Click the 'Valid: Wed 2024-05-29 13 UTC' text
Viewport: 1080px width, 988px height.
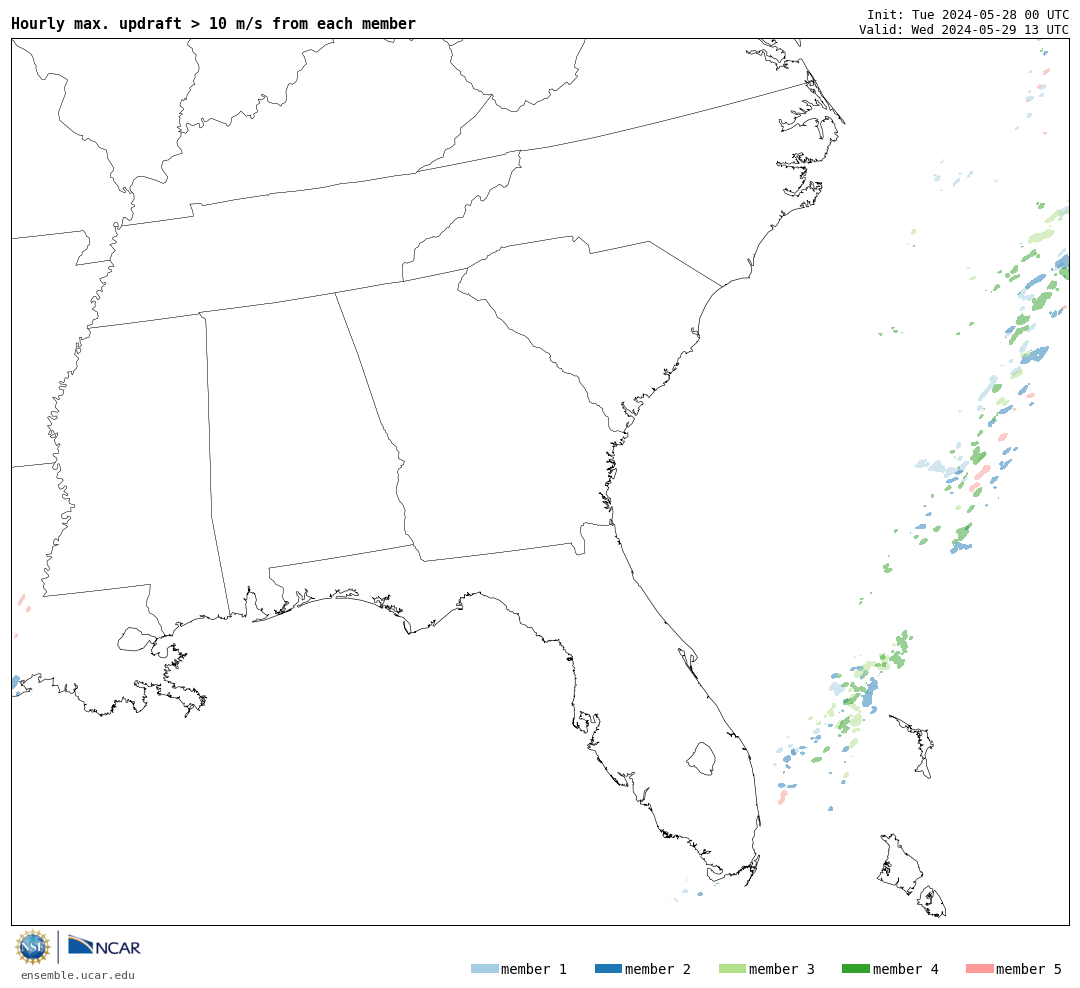(x=964, y=30)
